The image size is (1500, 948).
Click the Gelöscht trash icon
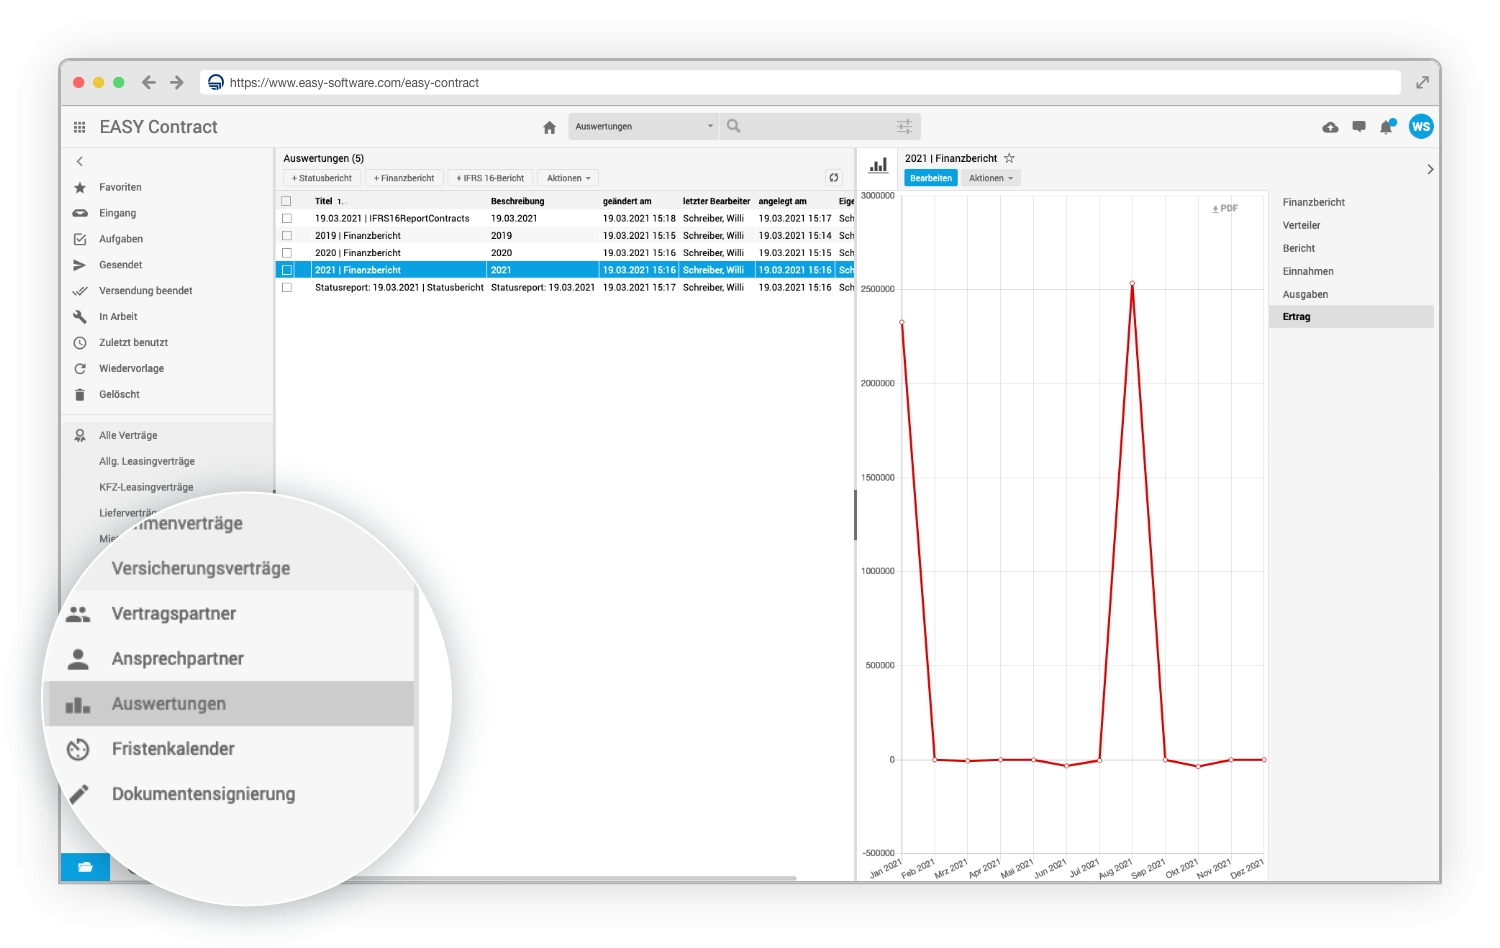pos(80,394)
